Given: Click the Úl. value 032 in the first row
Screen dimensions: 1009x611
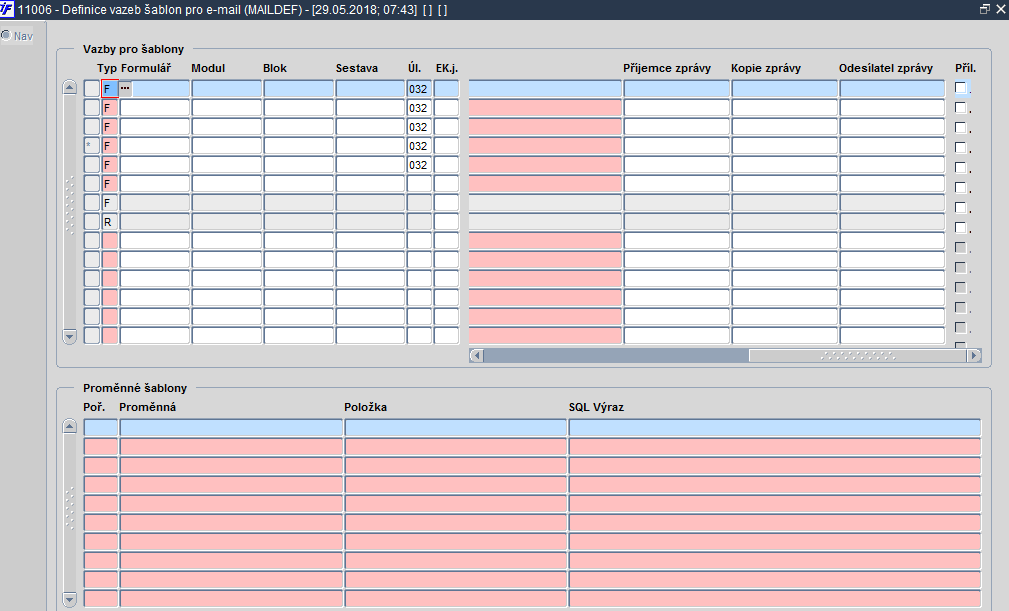Looking at the screenshot, I should pos(419,89).
